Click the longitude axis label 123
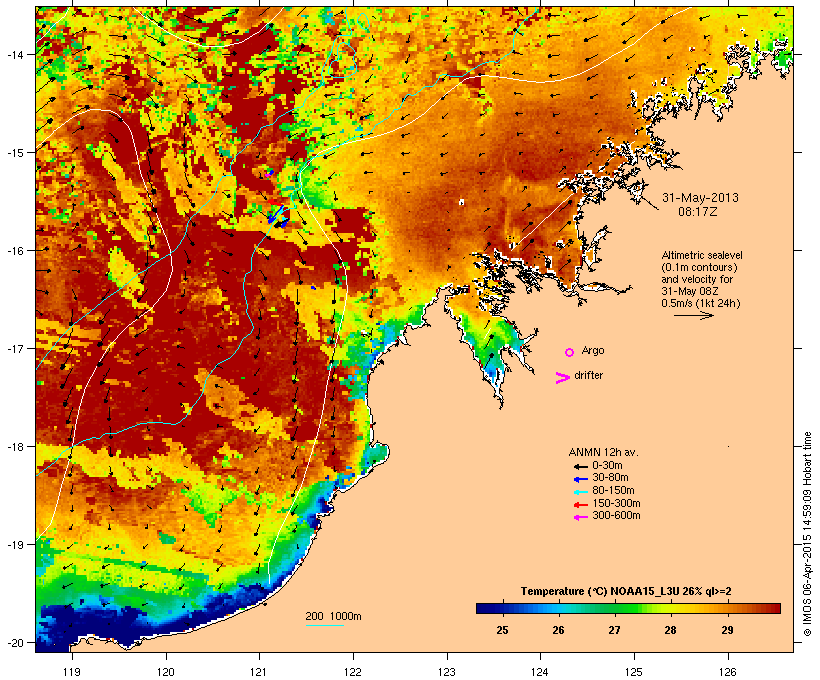The height and width of the screenshot is (680, 820). (x=447, y=672)
